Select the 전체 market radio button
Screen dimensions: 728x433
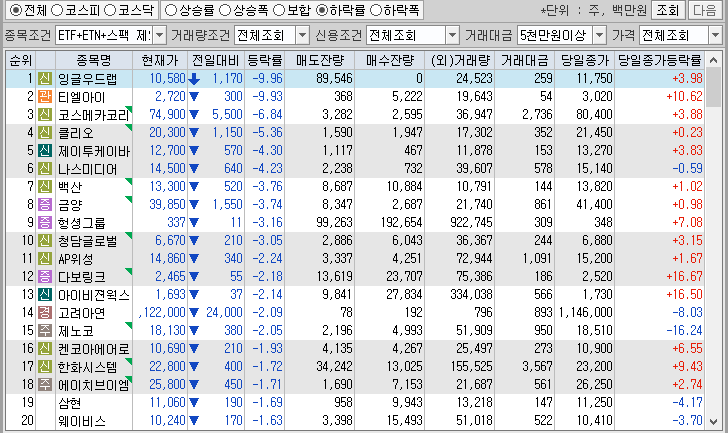click(x=16, y=10)
